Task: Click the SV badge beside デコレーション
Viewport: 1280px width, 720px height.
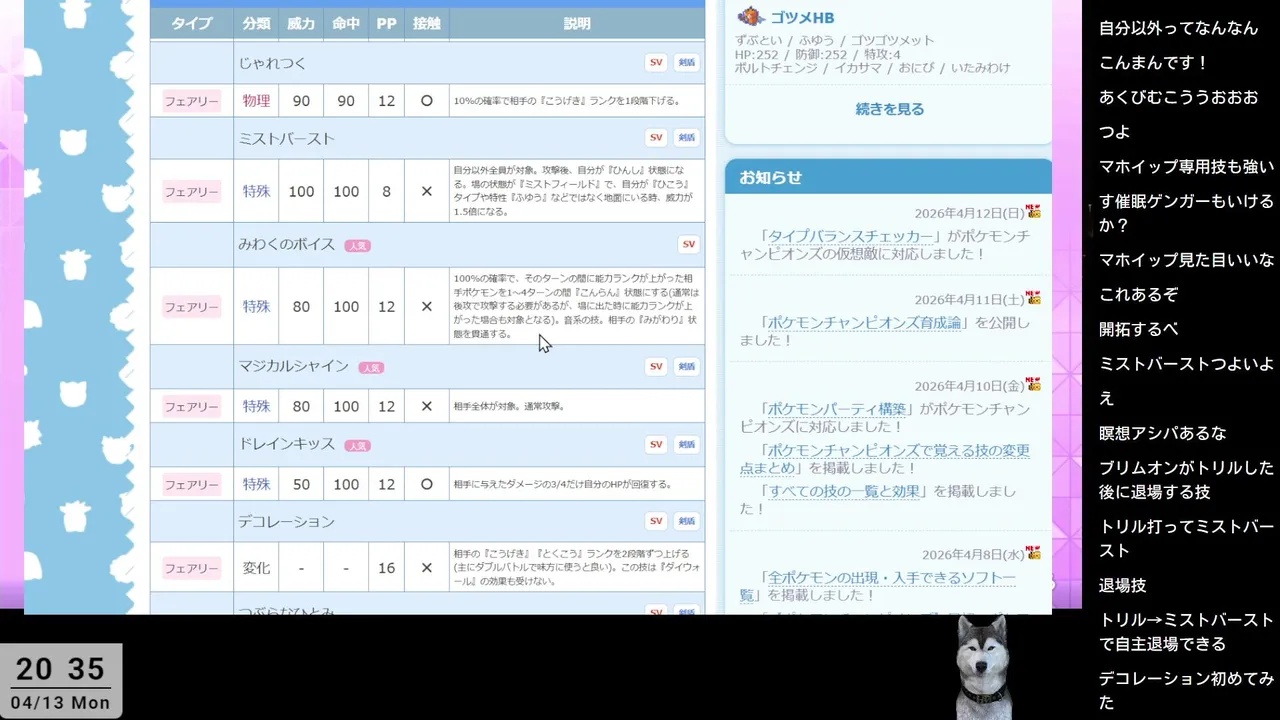Action: point(656,521)
